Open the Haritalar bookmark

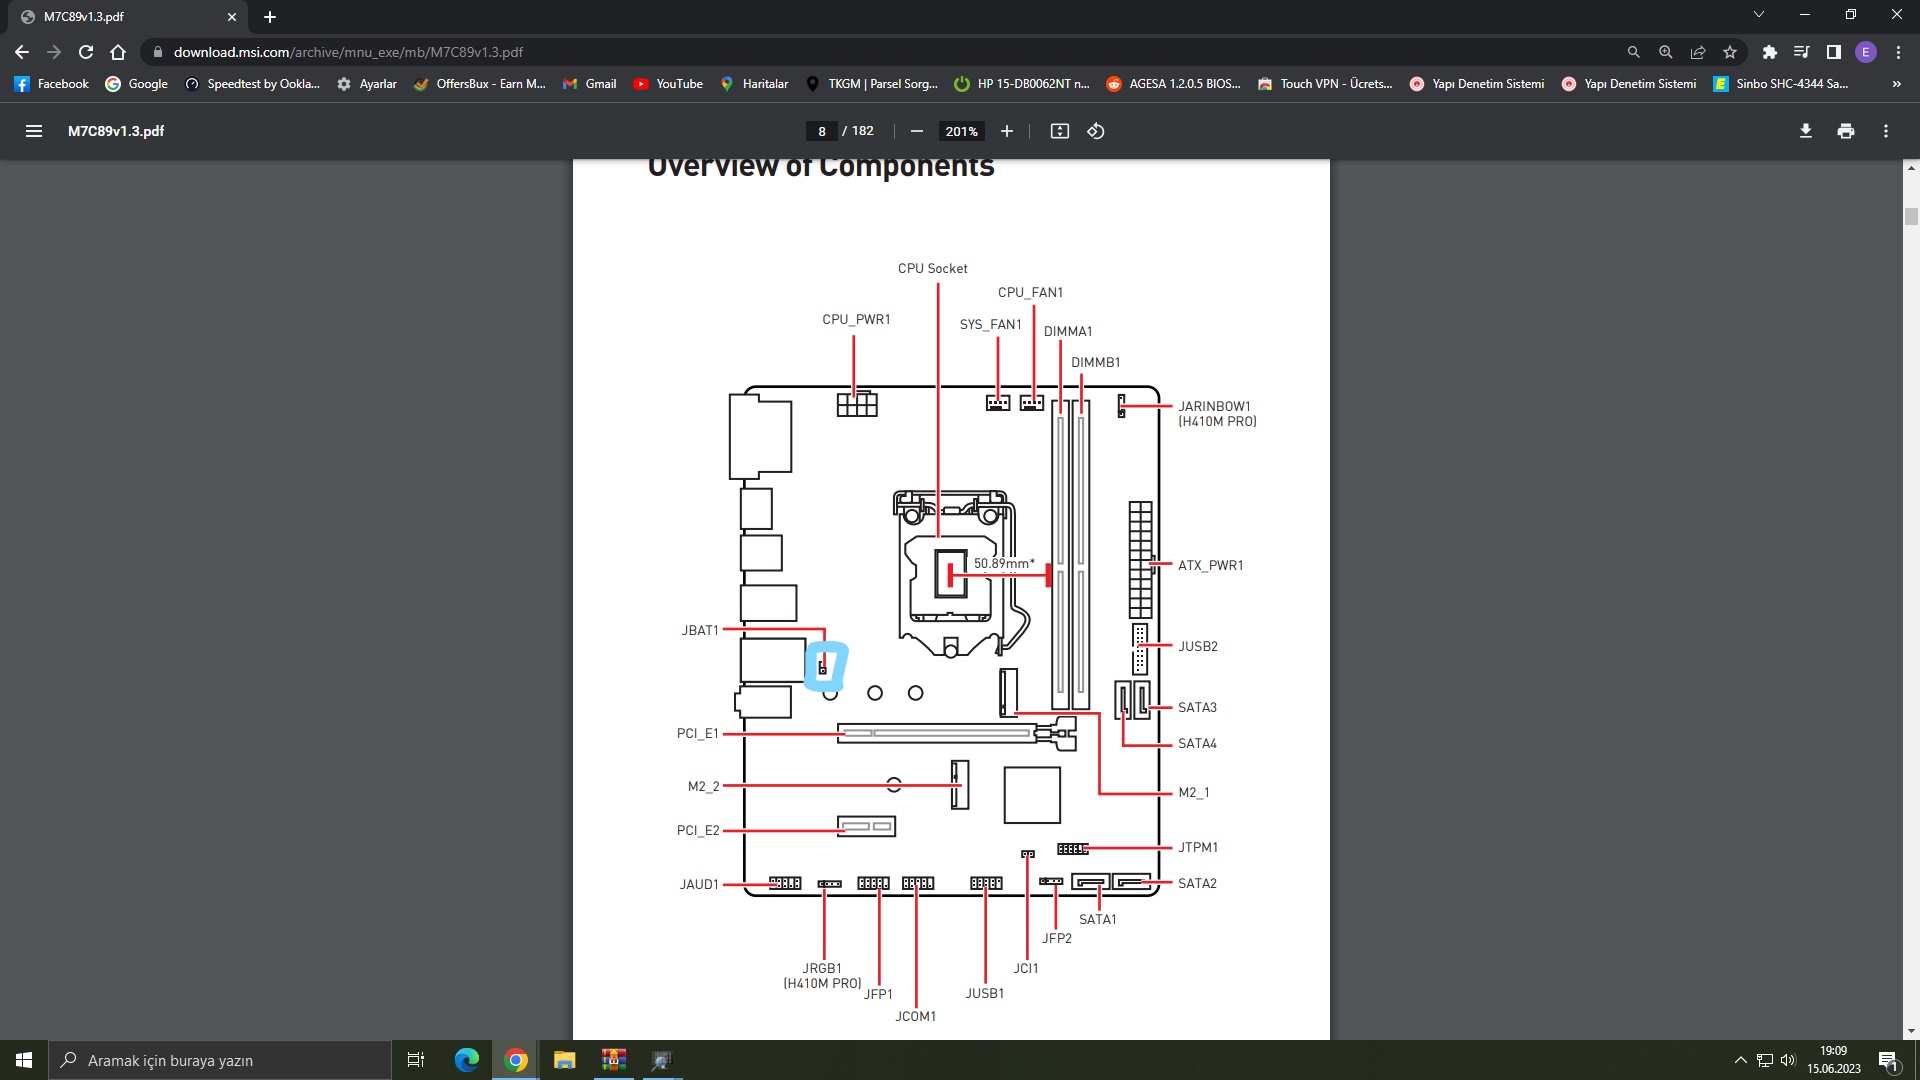[754, 84]
